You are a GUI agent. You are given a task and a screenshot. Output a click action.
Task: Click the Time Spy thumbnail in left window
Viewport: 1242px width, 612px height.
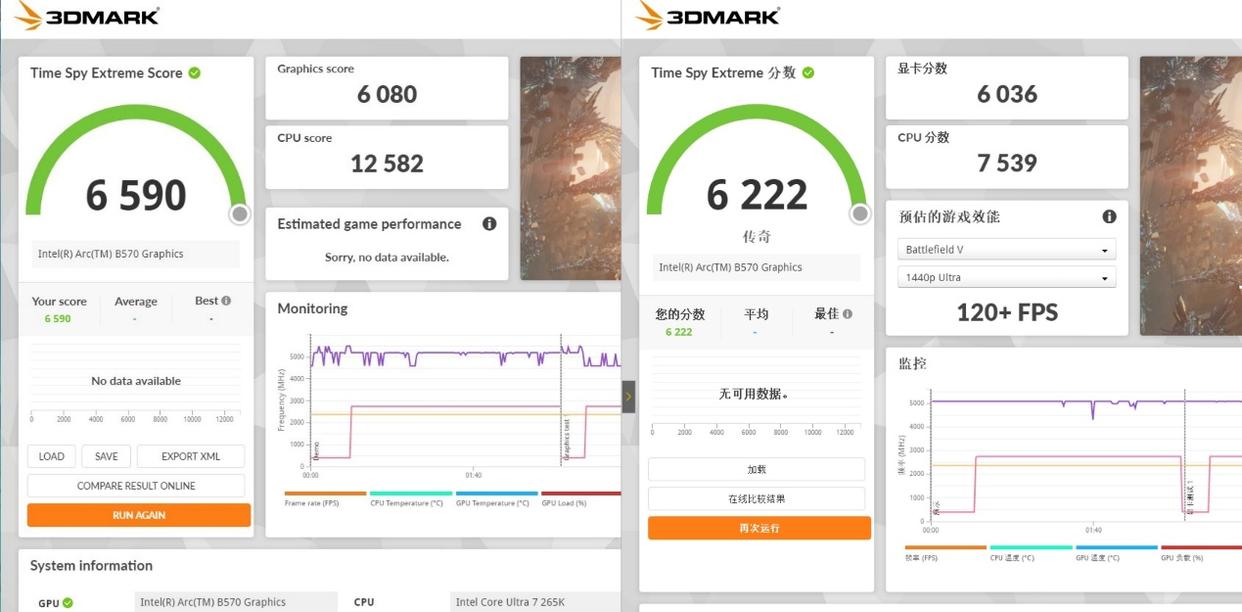point(570,168)
